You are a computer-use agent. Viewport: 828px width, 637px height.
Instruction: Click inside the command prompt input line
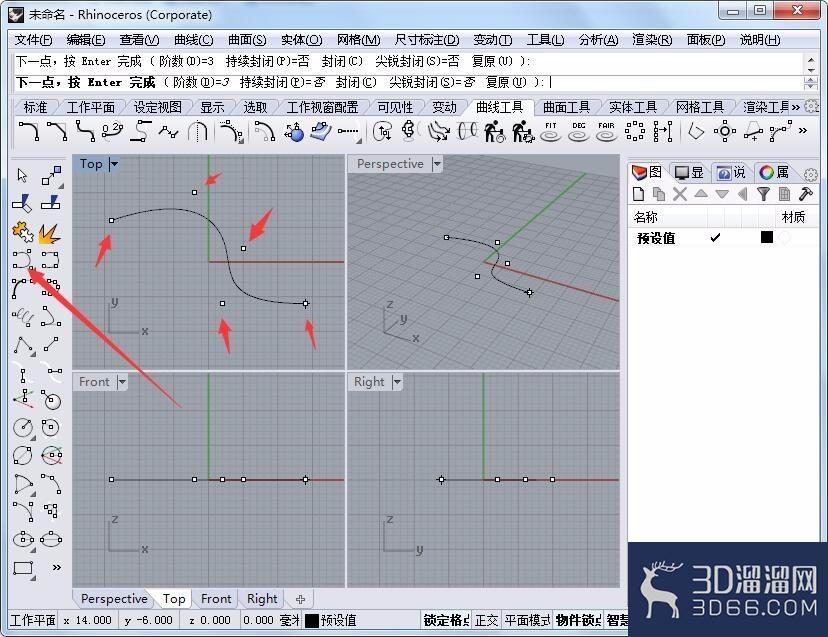coord(410,82)
